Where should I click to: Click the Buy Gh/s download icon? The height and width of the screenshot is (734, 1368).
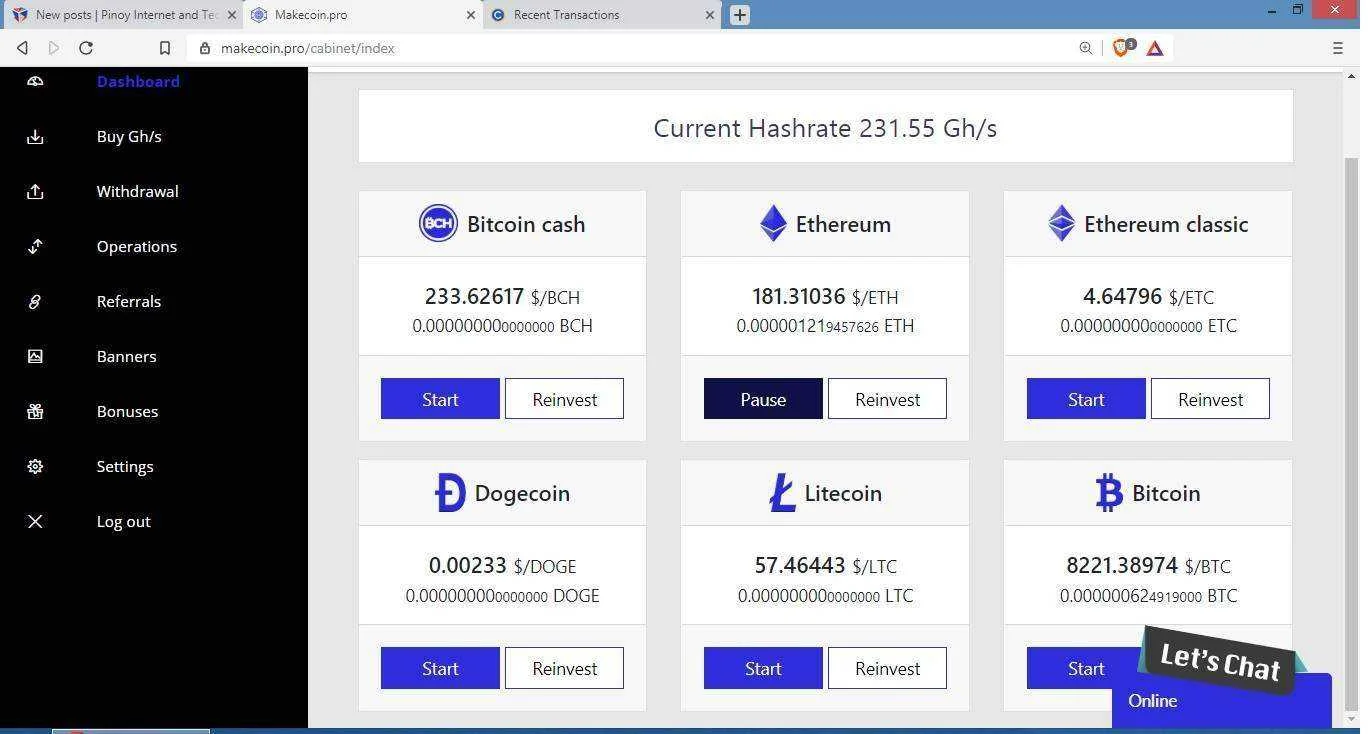(35, 137)
